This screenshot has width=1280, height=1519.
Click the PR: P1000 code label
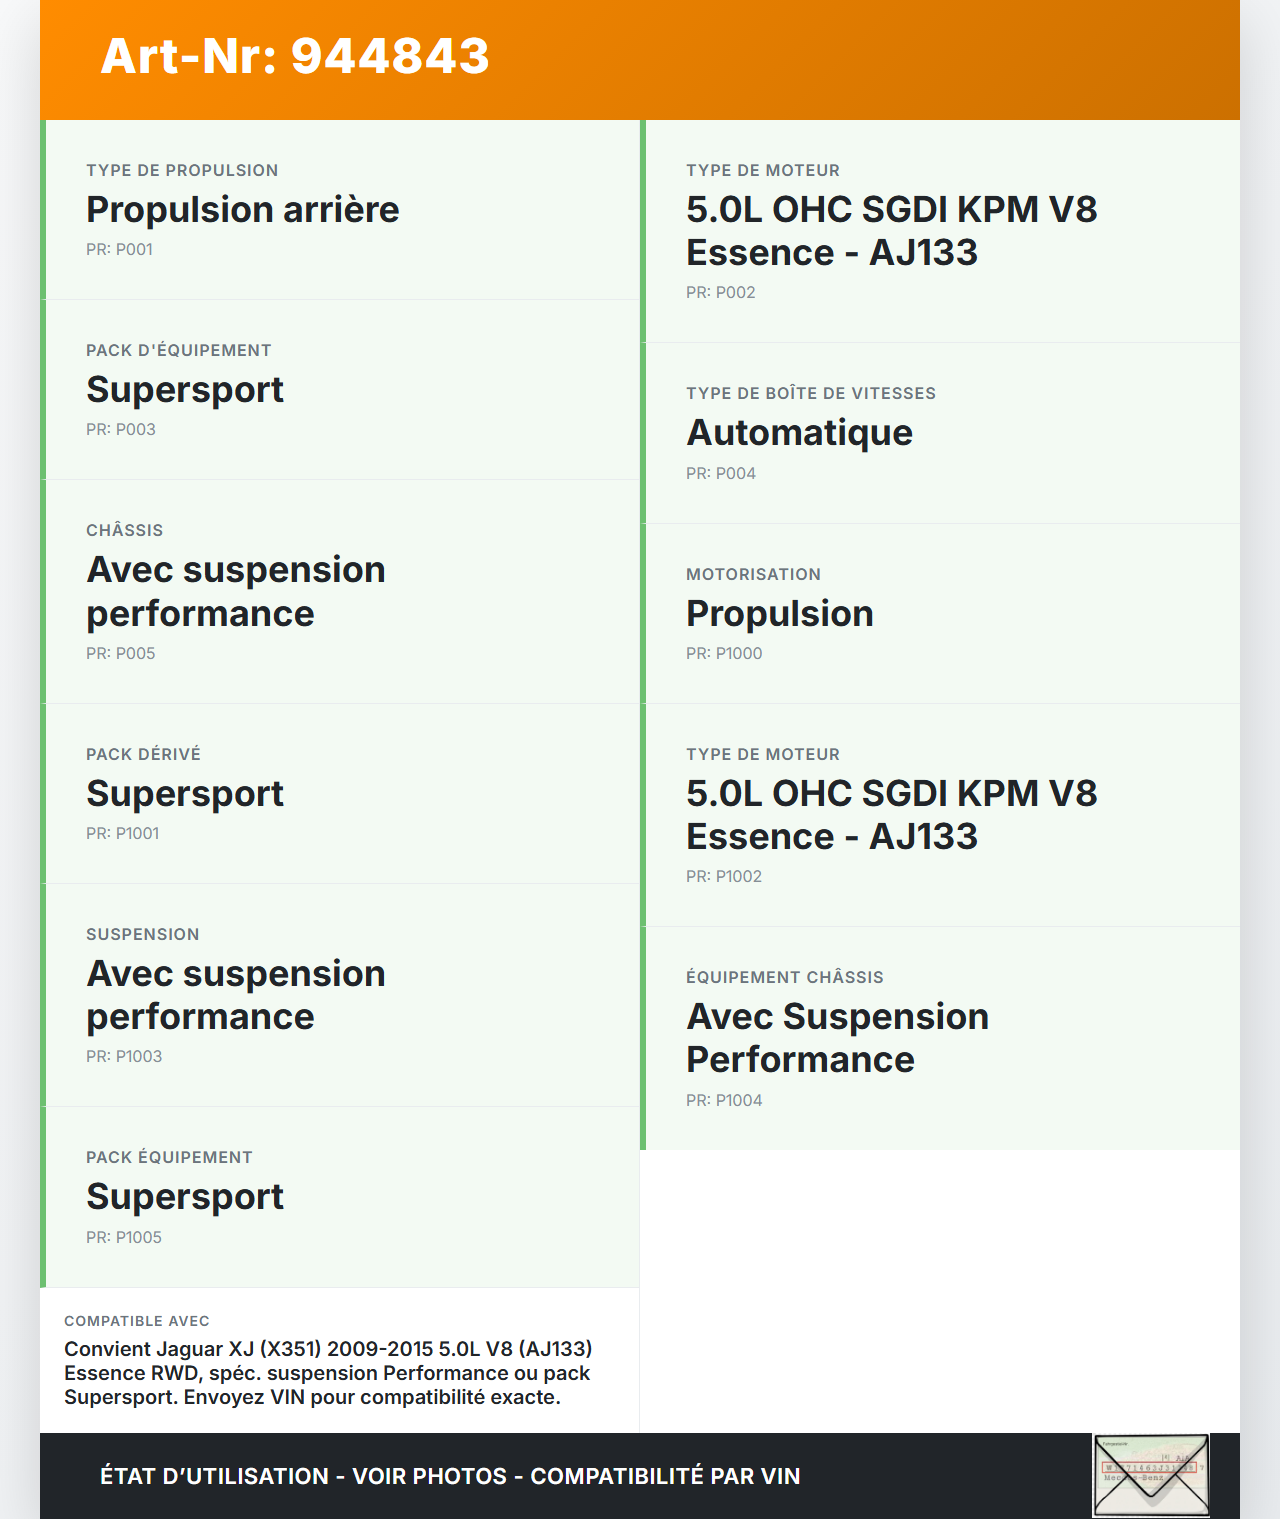723,654
